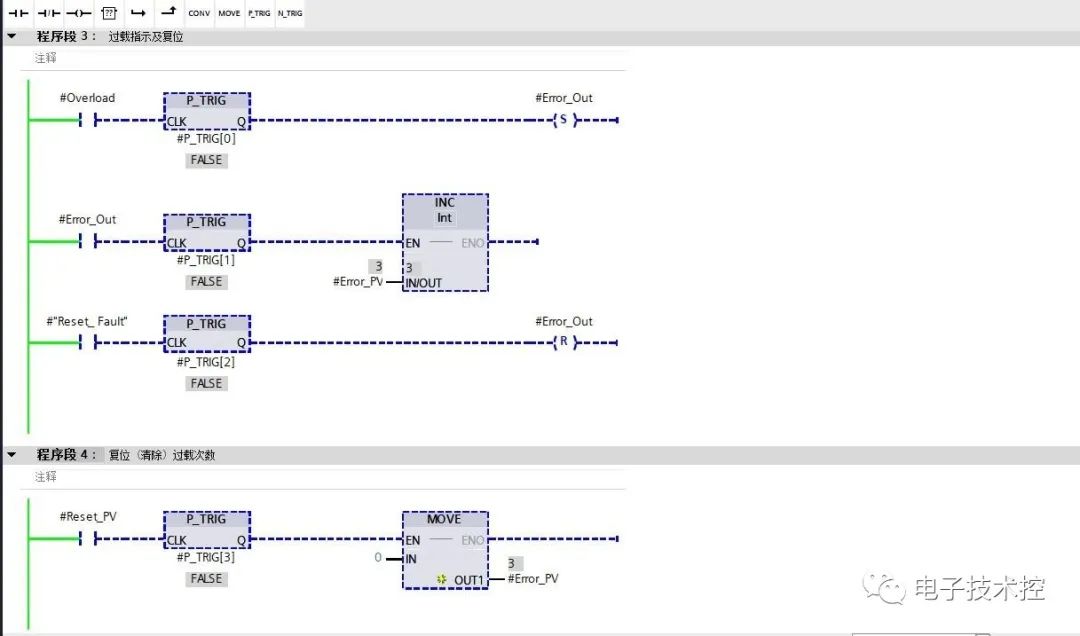Add a MOVE instruction from favorites
This screenshot has height=636, width=1080.
229,13
